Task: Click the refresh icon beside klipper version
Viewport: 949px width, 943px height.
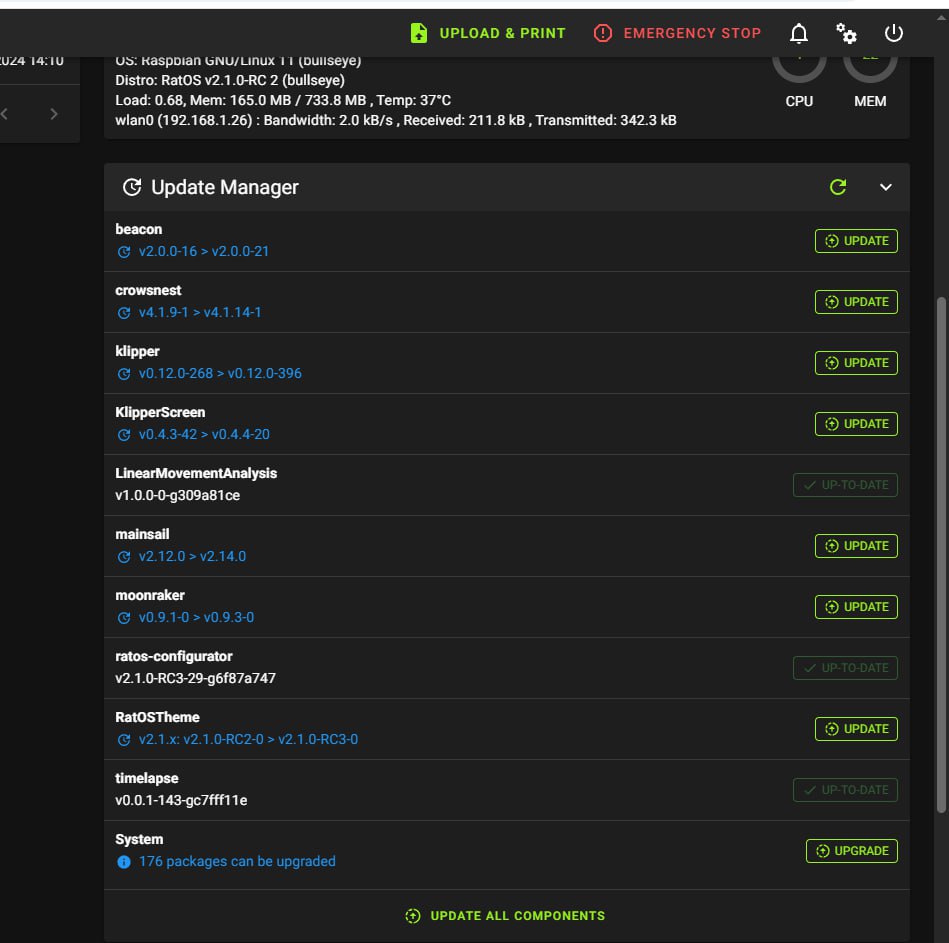Action: pos(124,374)
